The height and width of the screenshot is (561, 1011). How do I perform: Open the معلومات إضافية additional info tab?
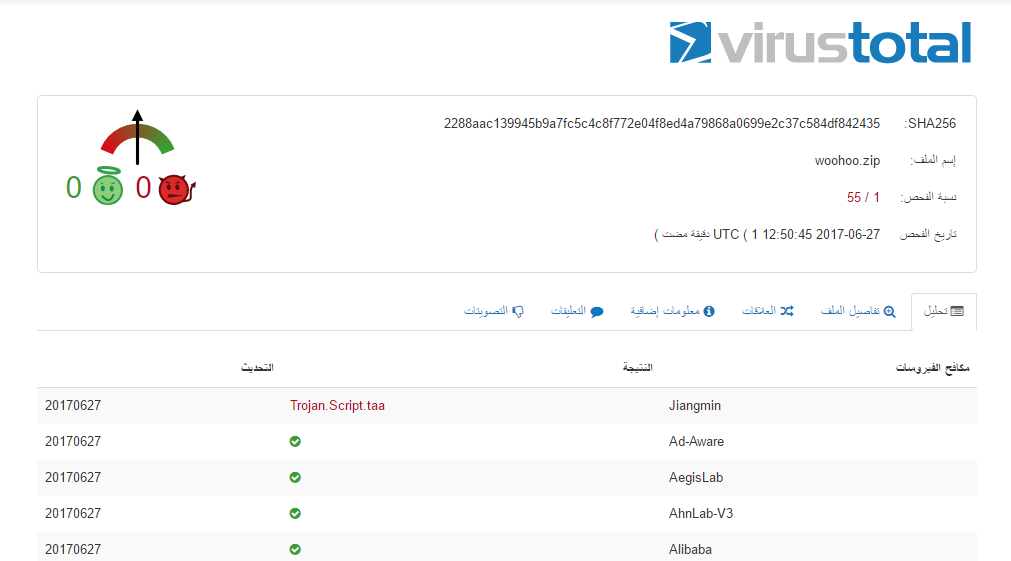pyautogui.click(x=672, y=311)
